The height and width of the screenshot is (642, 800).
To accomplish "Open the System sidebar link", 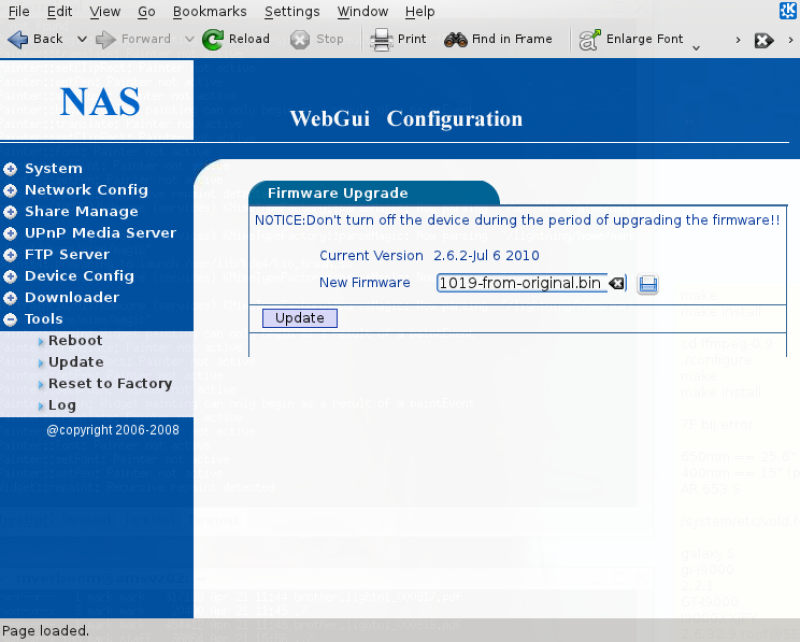I will (x=54, y=168).
